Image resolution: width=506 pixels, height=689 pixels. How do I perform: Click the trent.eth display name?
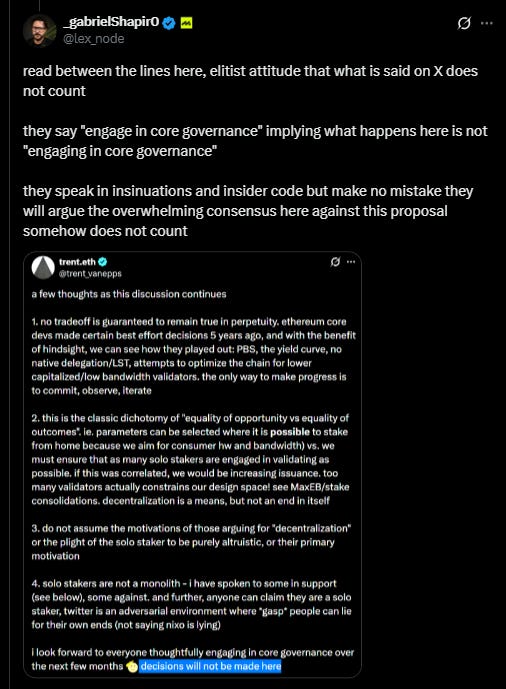click(77, 262)
